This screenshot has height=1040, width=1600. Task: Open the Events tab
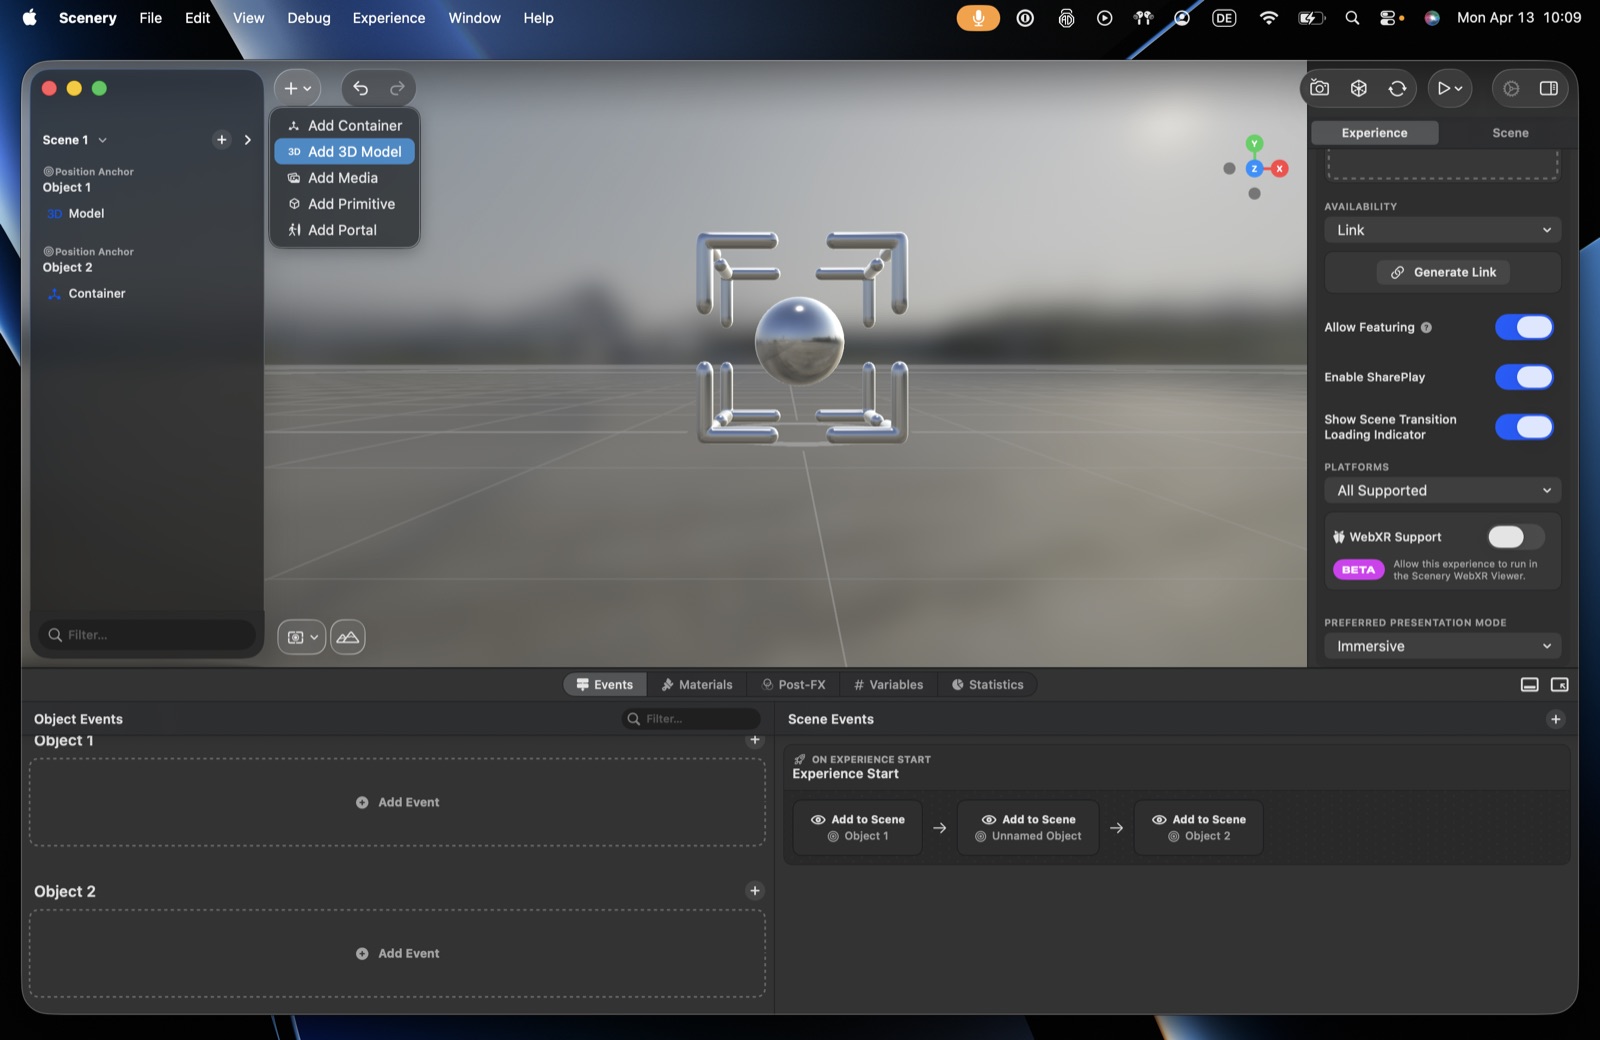click(605, 685)
